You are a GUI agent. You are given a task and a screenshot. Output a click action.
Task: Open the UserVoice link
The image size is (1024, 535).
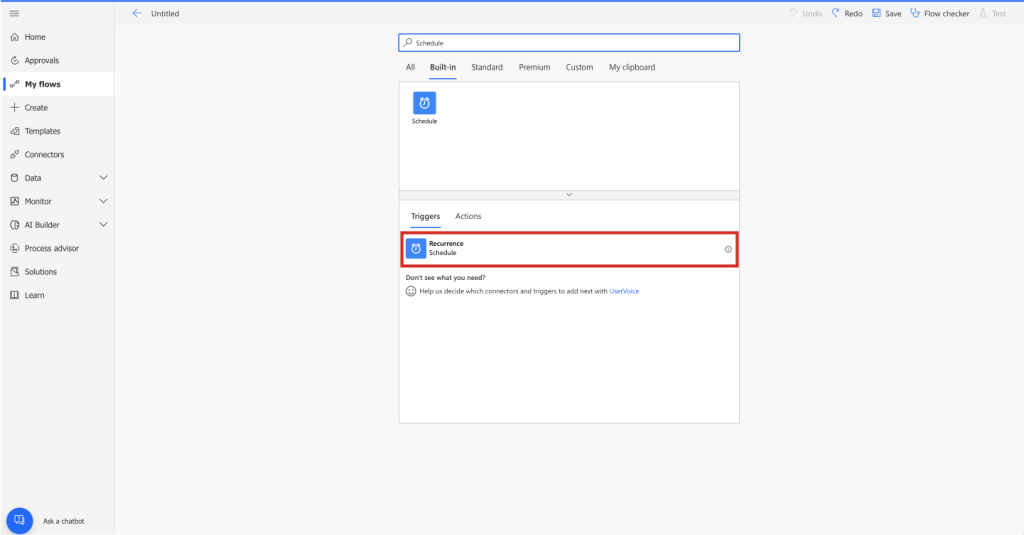point(624,291)
